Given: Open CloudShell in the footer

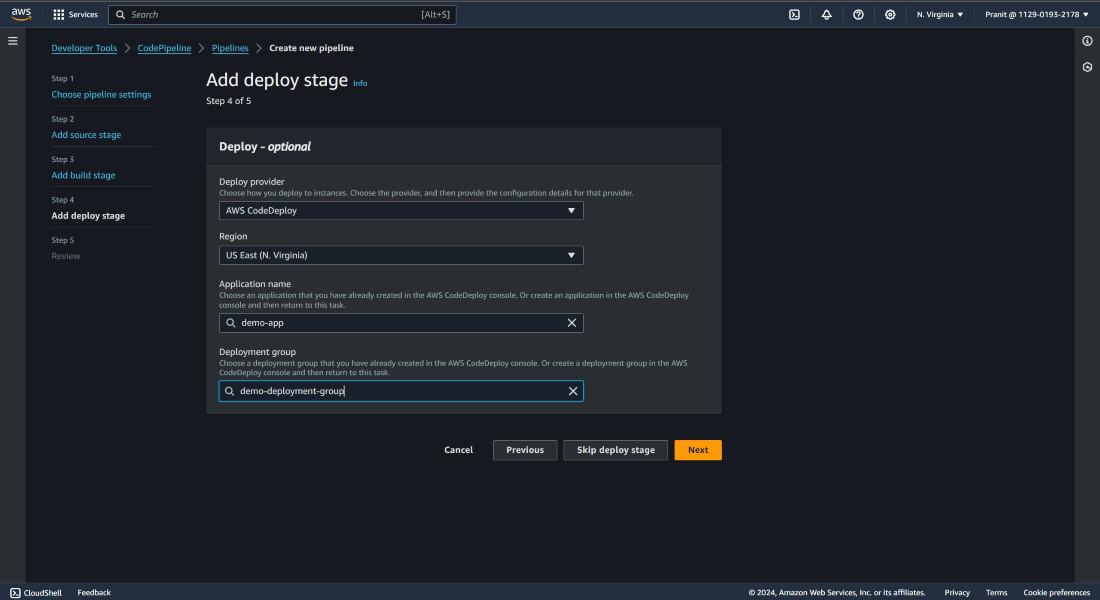Looking at the screenshot, I should click(36, 592).
